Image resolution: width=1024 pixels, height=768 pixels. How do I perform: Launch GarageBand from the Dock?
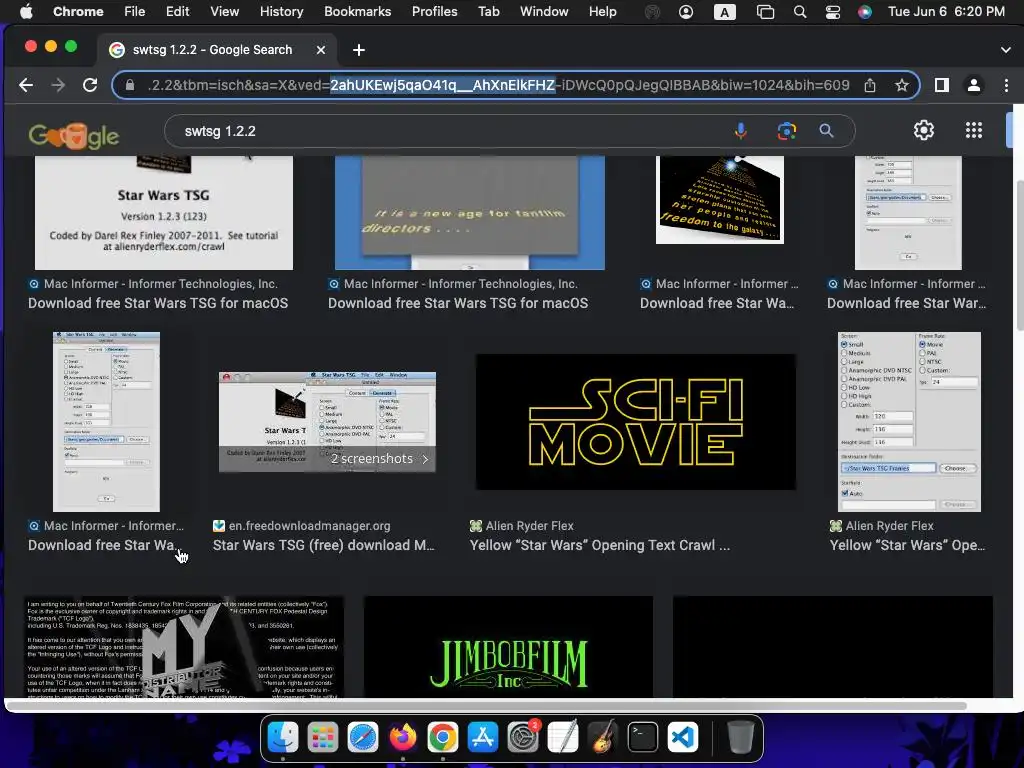[603, 738]
